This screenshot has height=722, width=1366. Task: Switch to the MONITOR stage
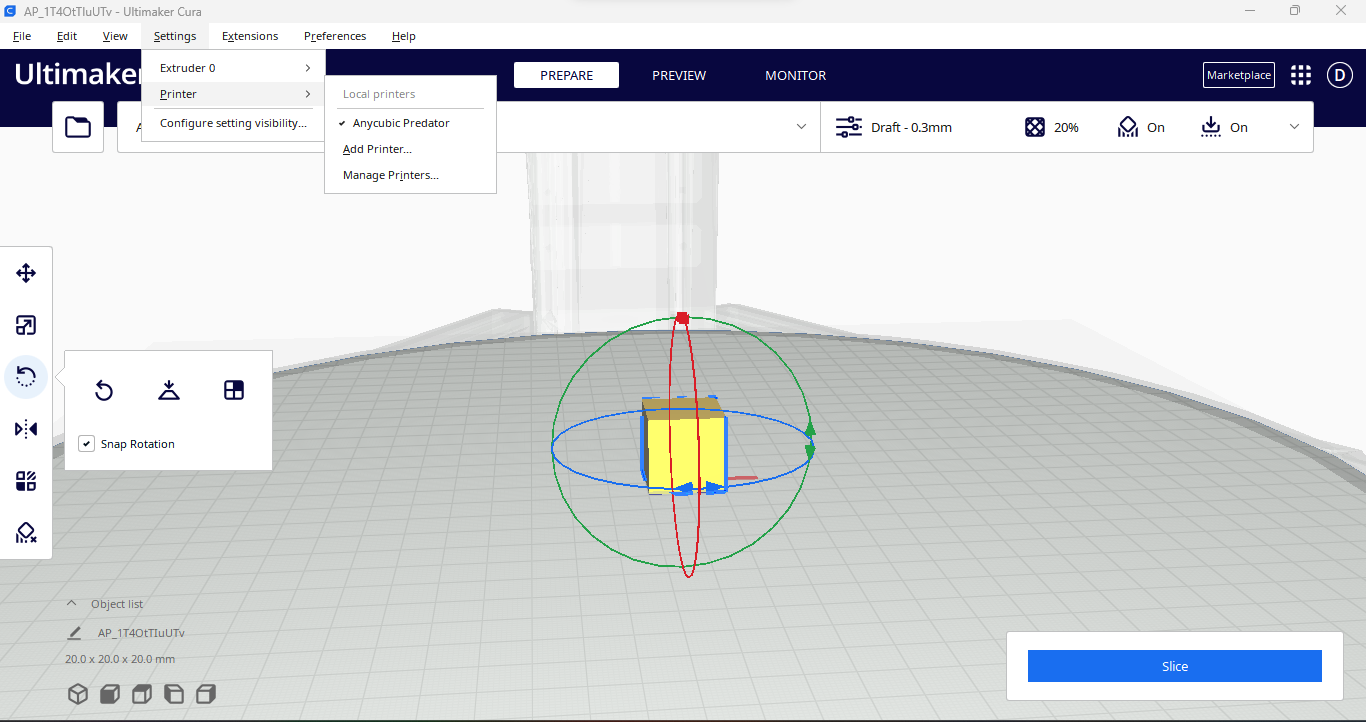[796, 75]
